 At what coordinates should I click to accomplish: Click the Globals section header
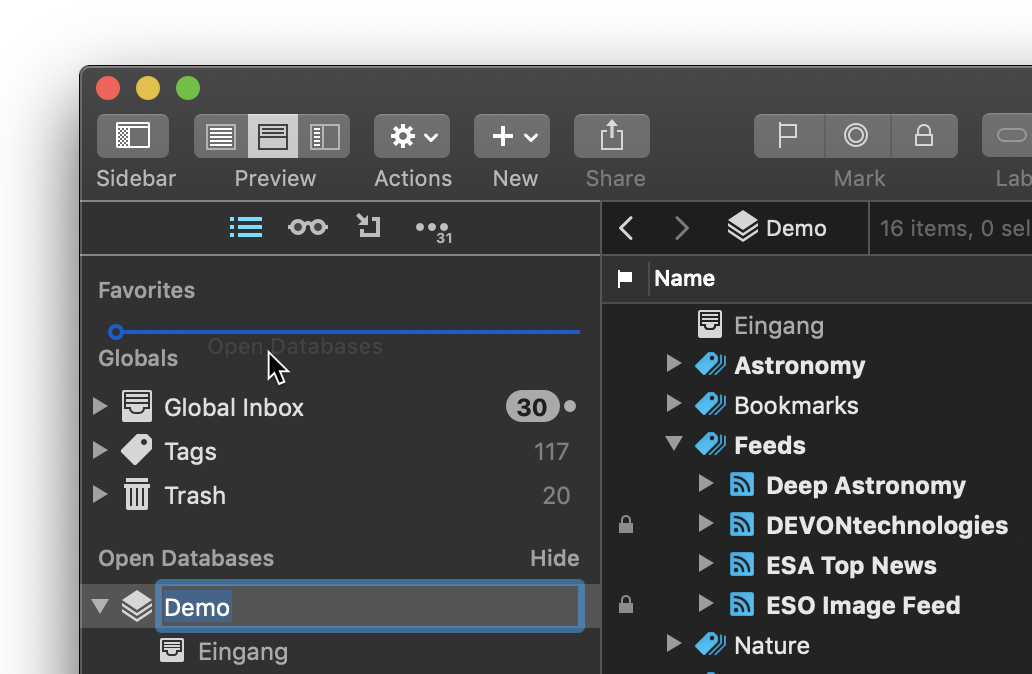[138, 358]
